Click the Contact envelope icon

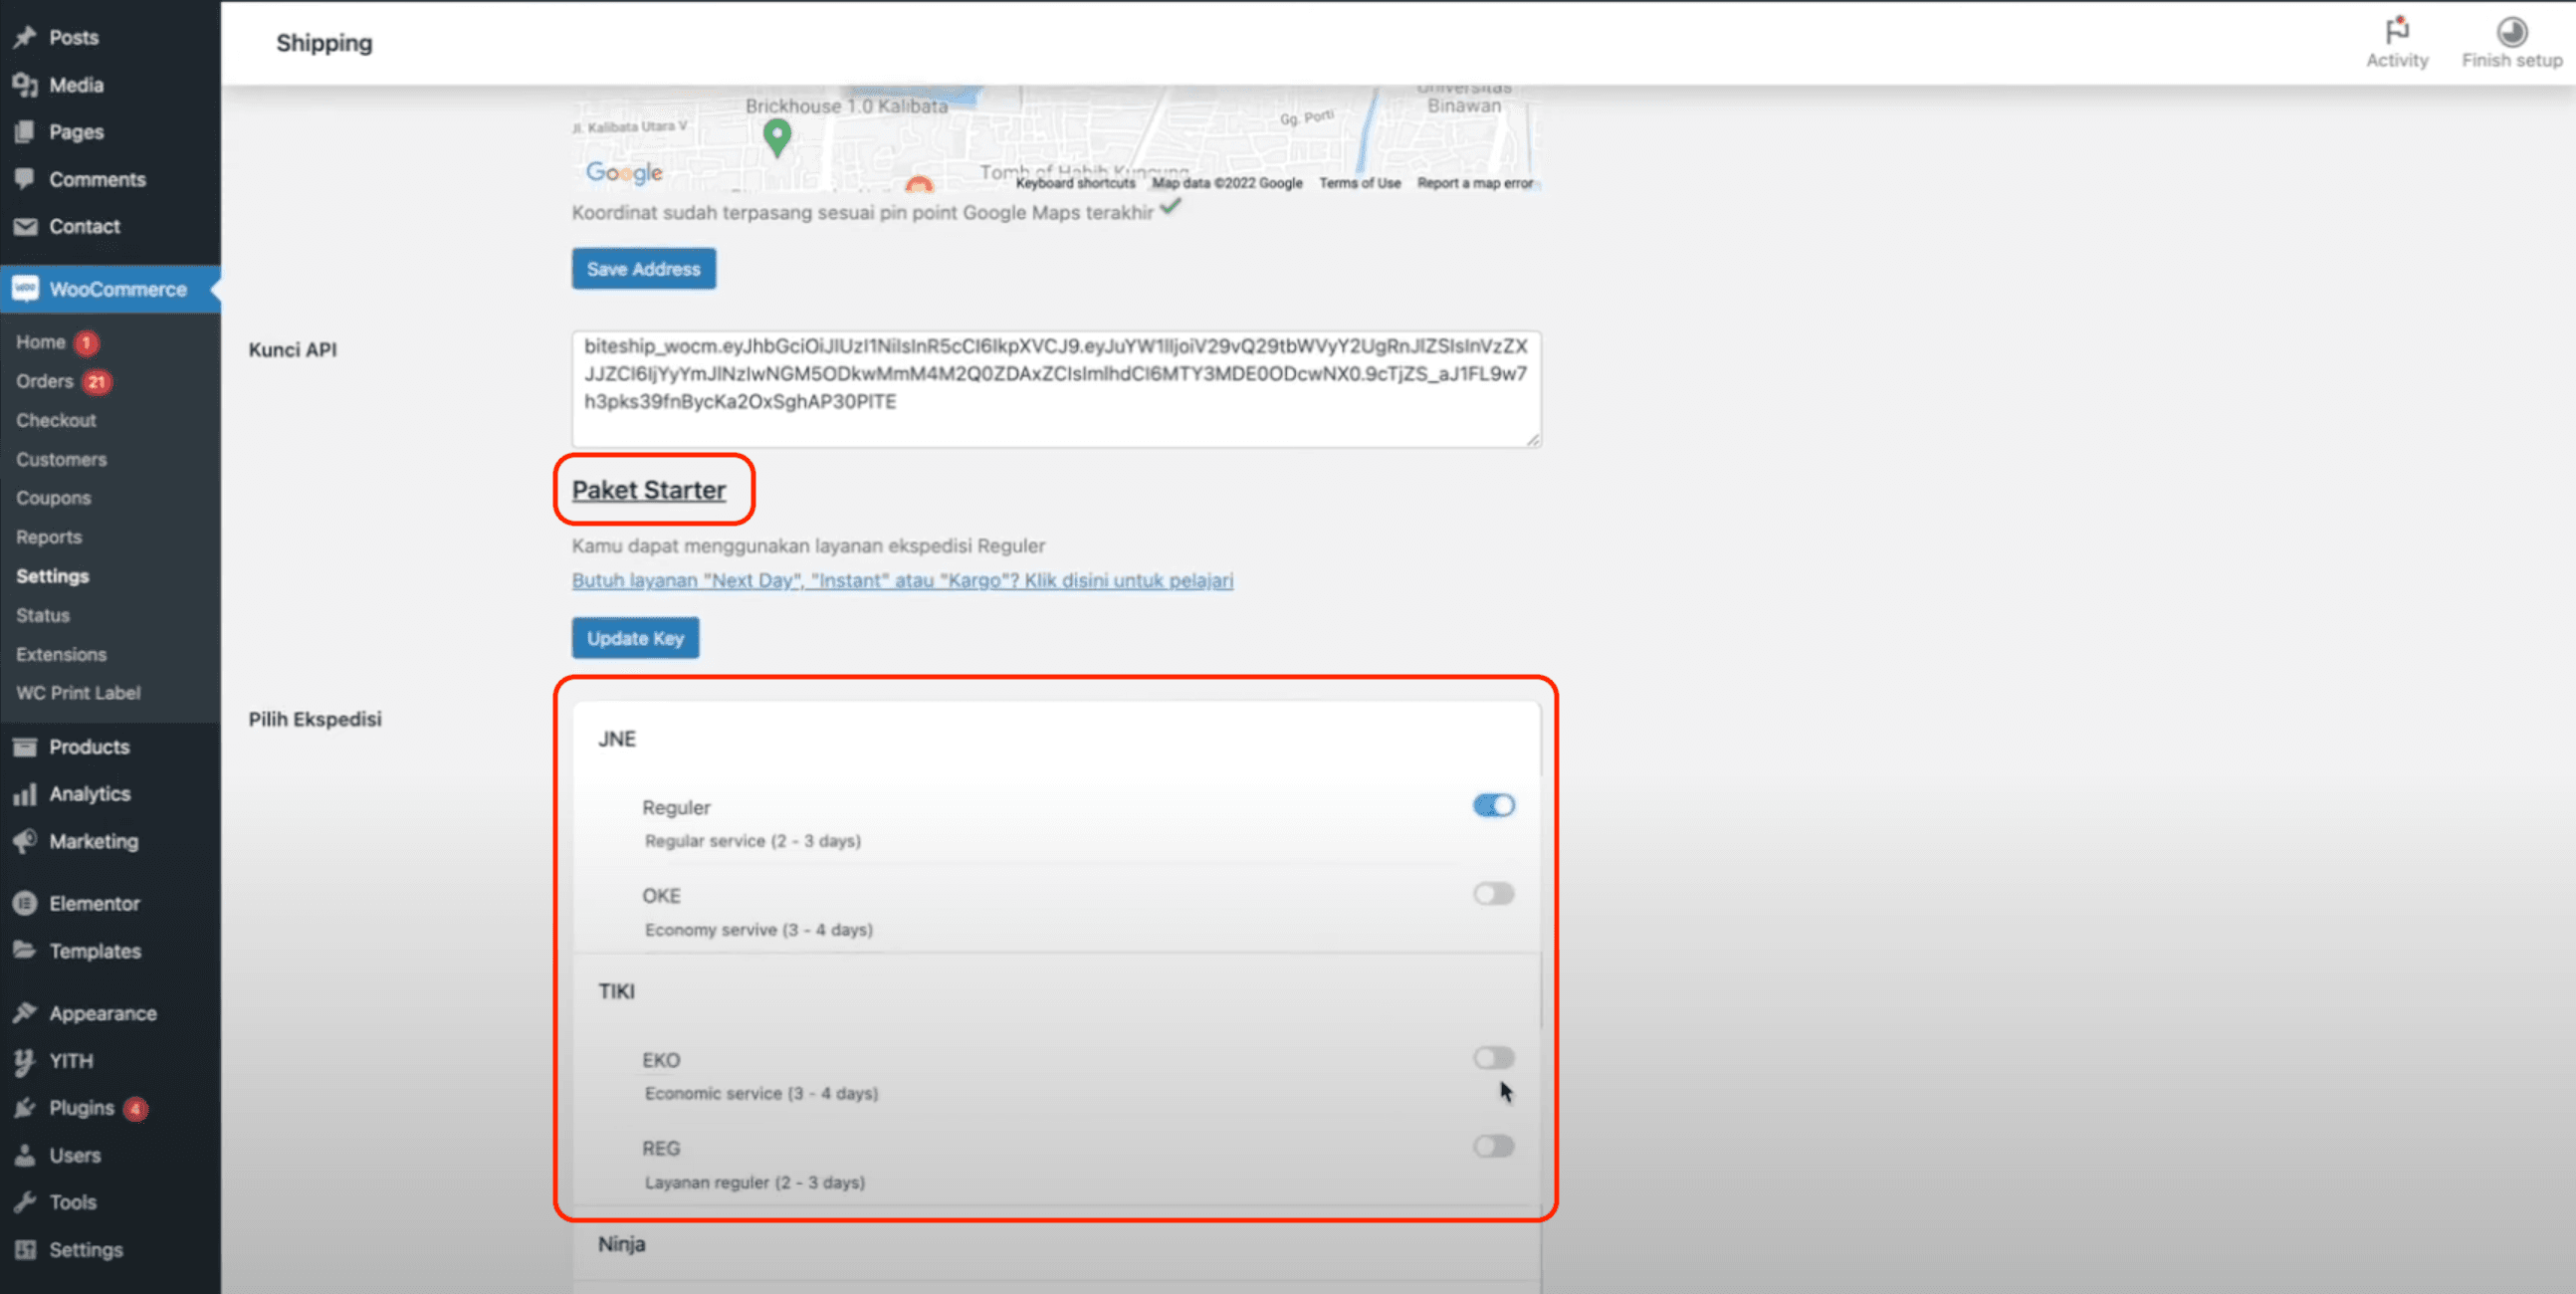[x=25, y=226]
